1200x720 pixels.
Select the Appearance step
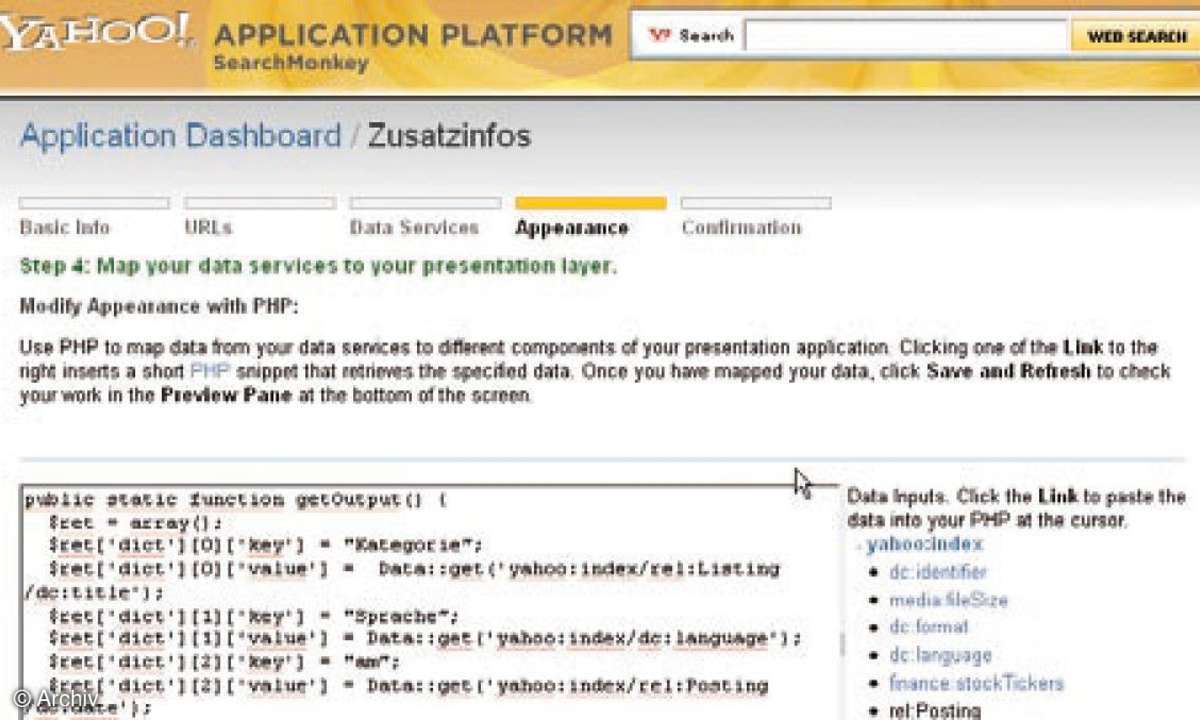[572, 228]
